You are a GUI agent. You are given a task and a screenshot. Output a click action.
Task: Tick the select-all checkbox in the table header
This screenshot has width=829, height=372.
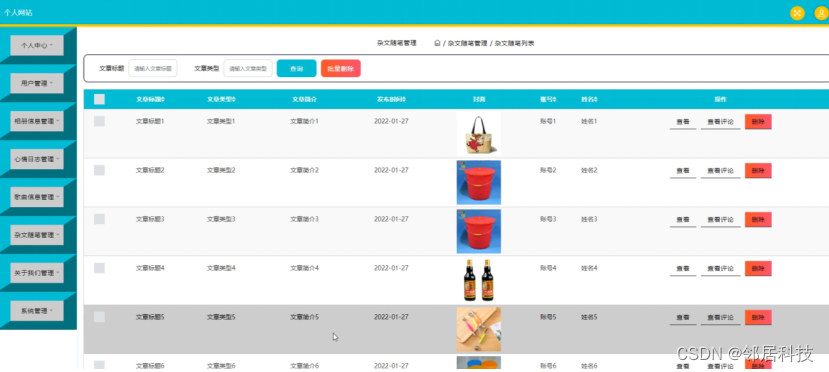click(99, 99)
